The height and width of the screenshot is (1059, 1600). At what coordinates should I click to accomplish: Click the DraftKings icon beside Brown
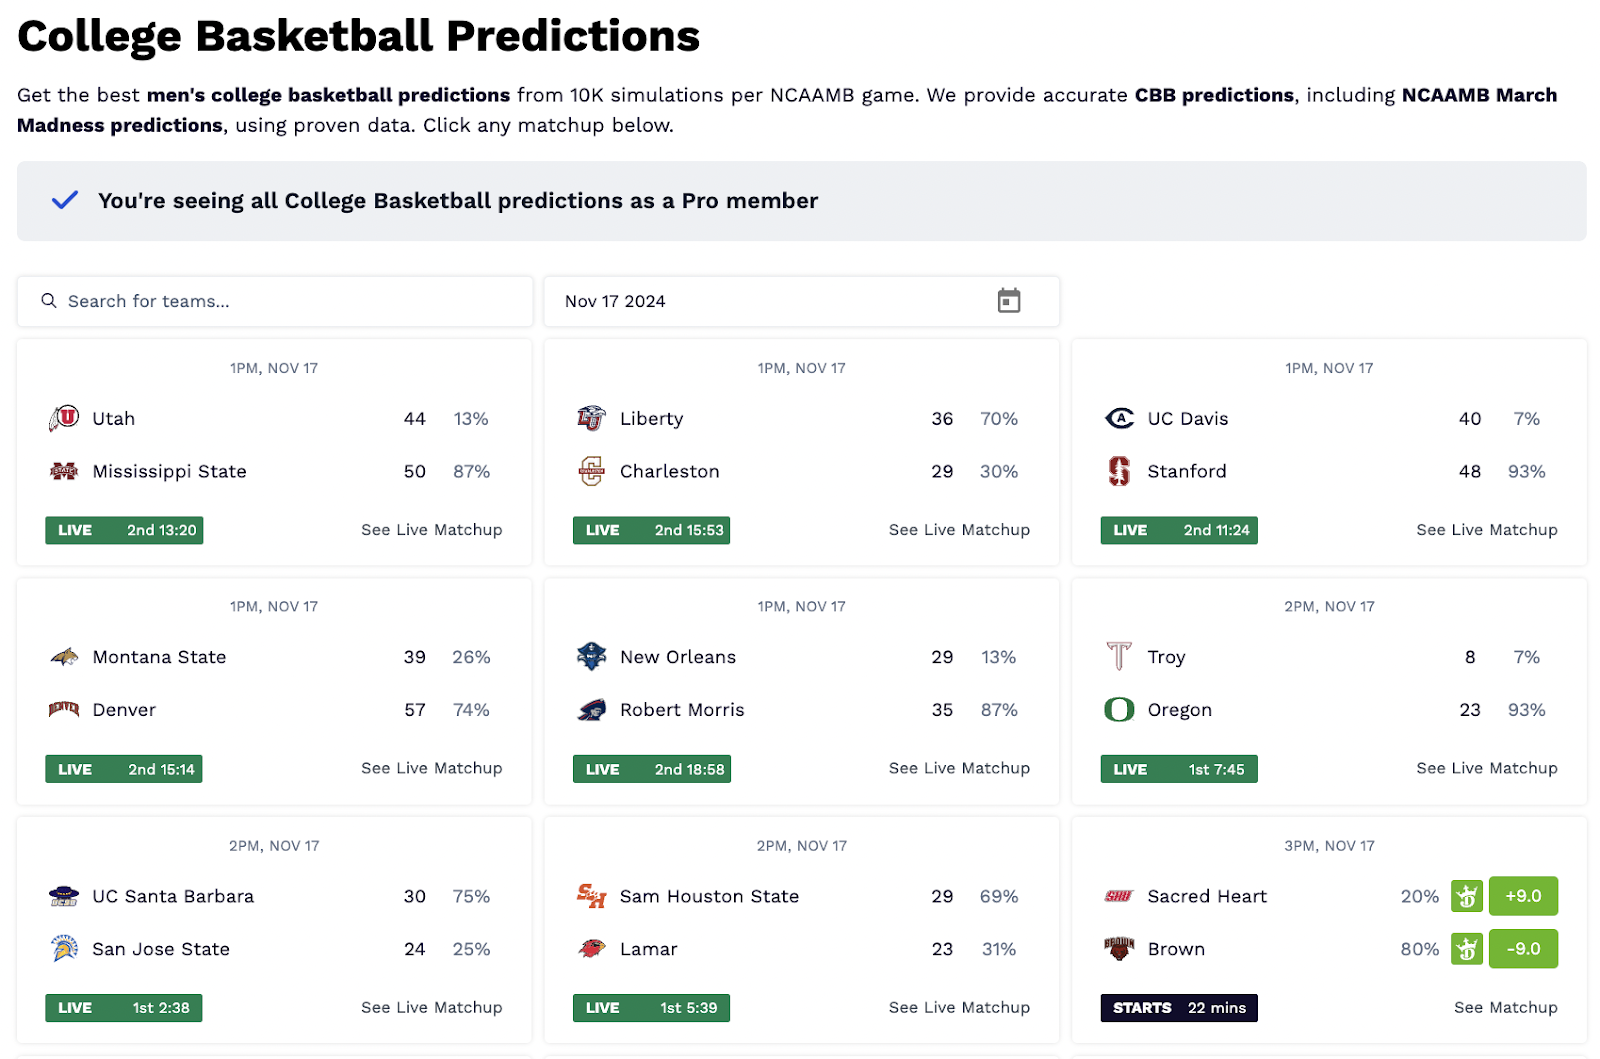coord(1467,949)
